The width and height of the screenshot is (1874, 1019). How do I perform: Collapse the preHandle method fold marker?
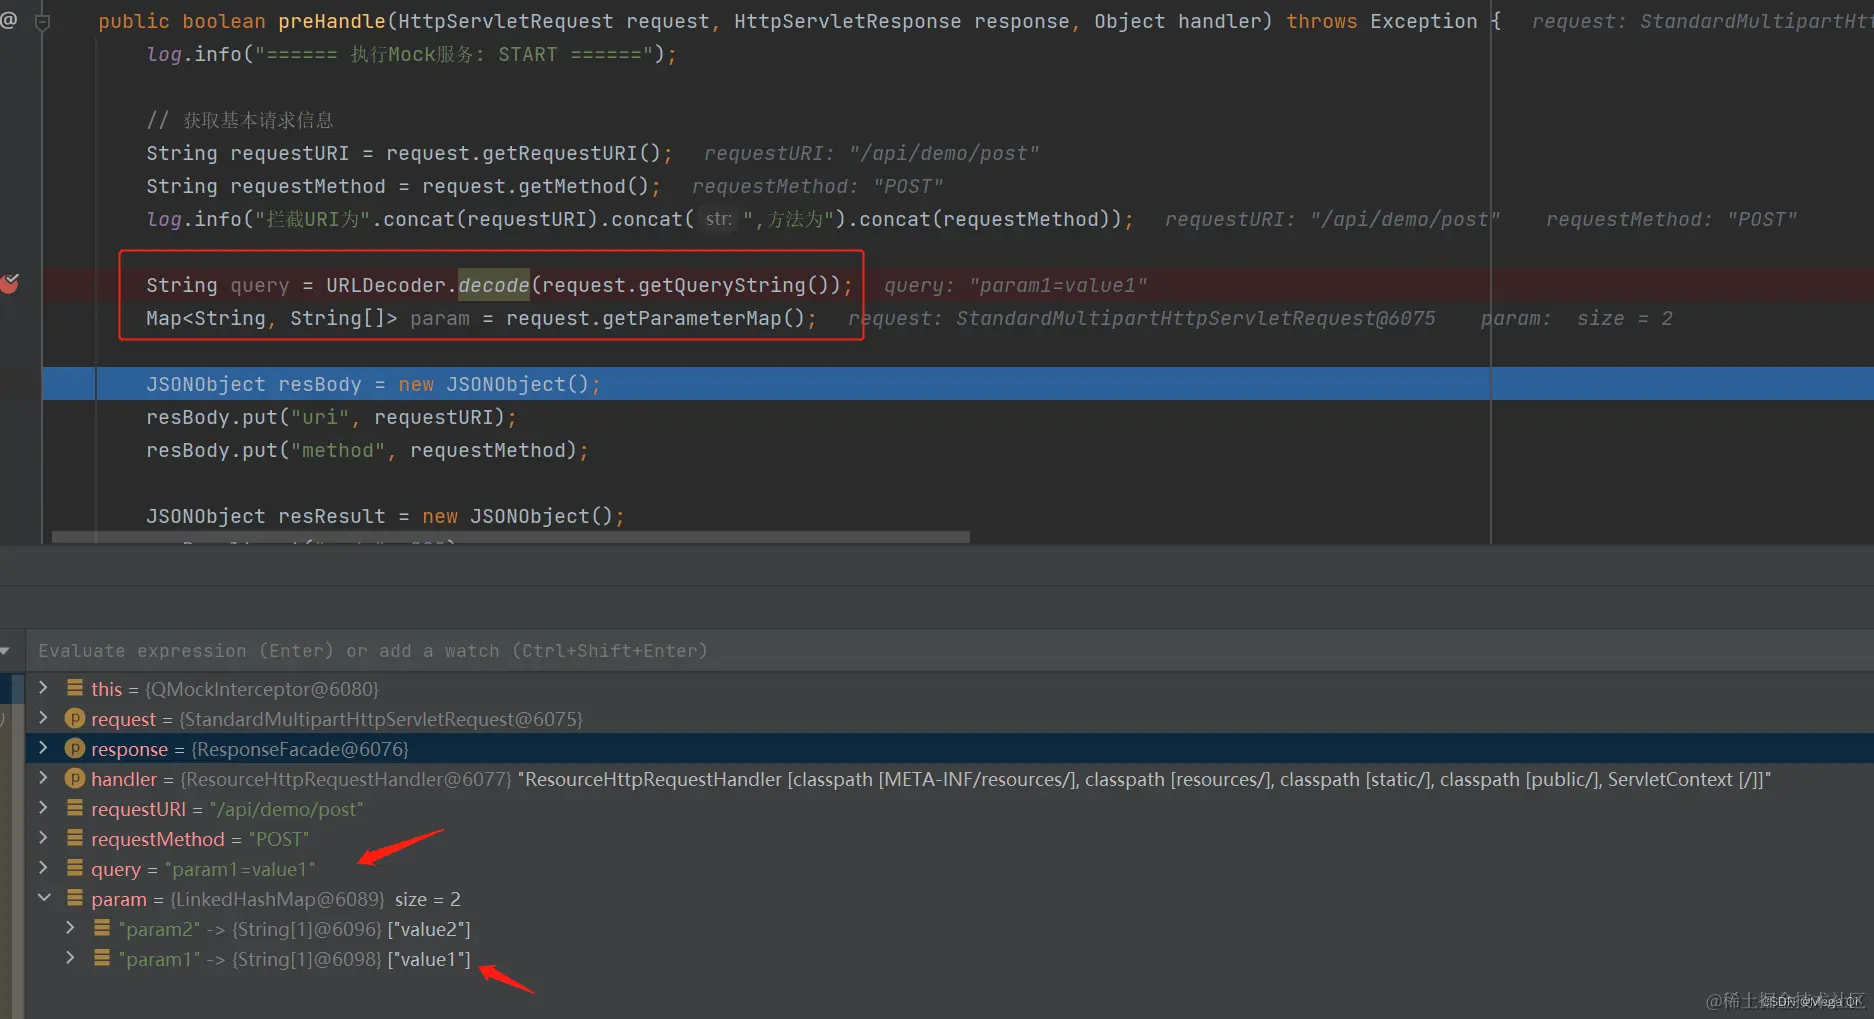point(42,21)
